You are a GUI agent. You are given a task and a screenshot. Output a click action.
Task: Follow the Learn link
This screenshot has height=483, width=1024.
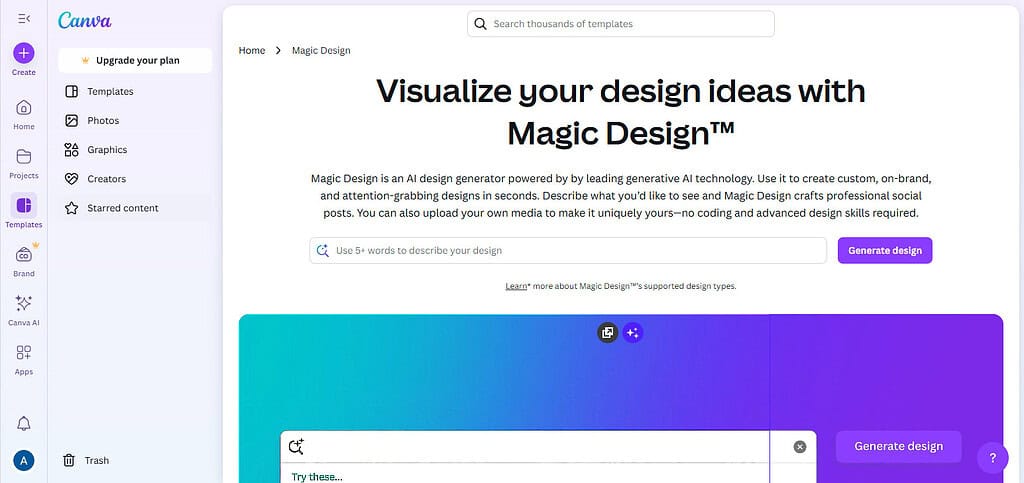(516, 286)
